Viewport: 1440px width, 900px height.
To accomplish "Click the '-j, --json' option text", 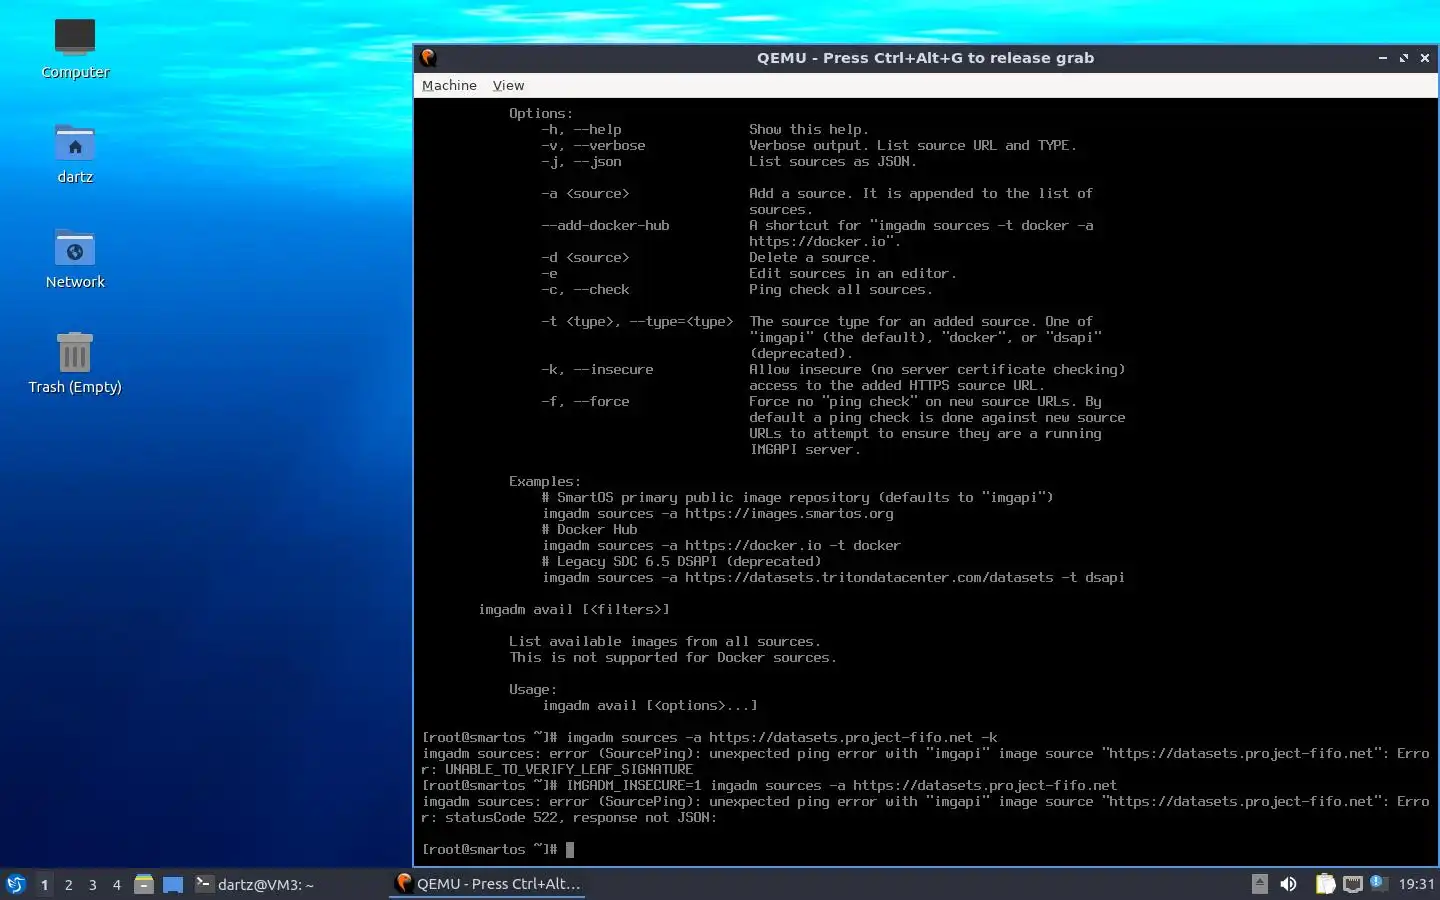I will 581,161.
